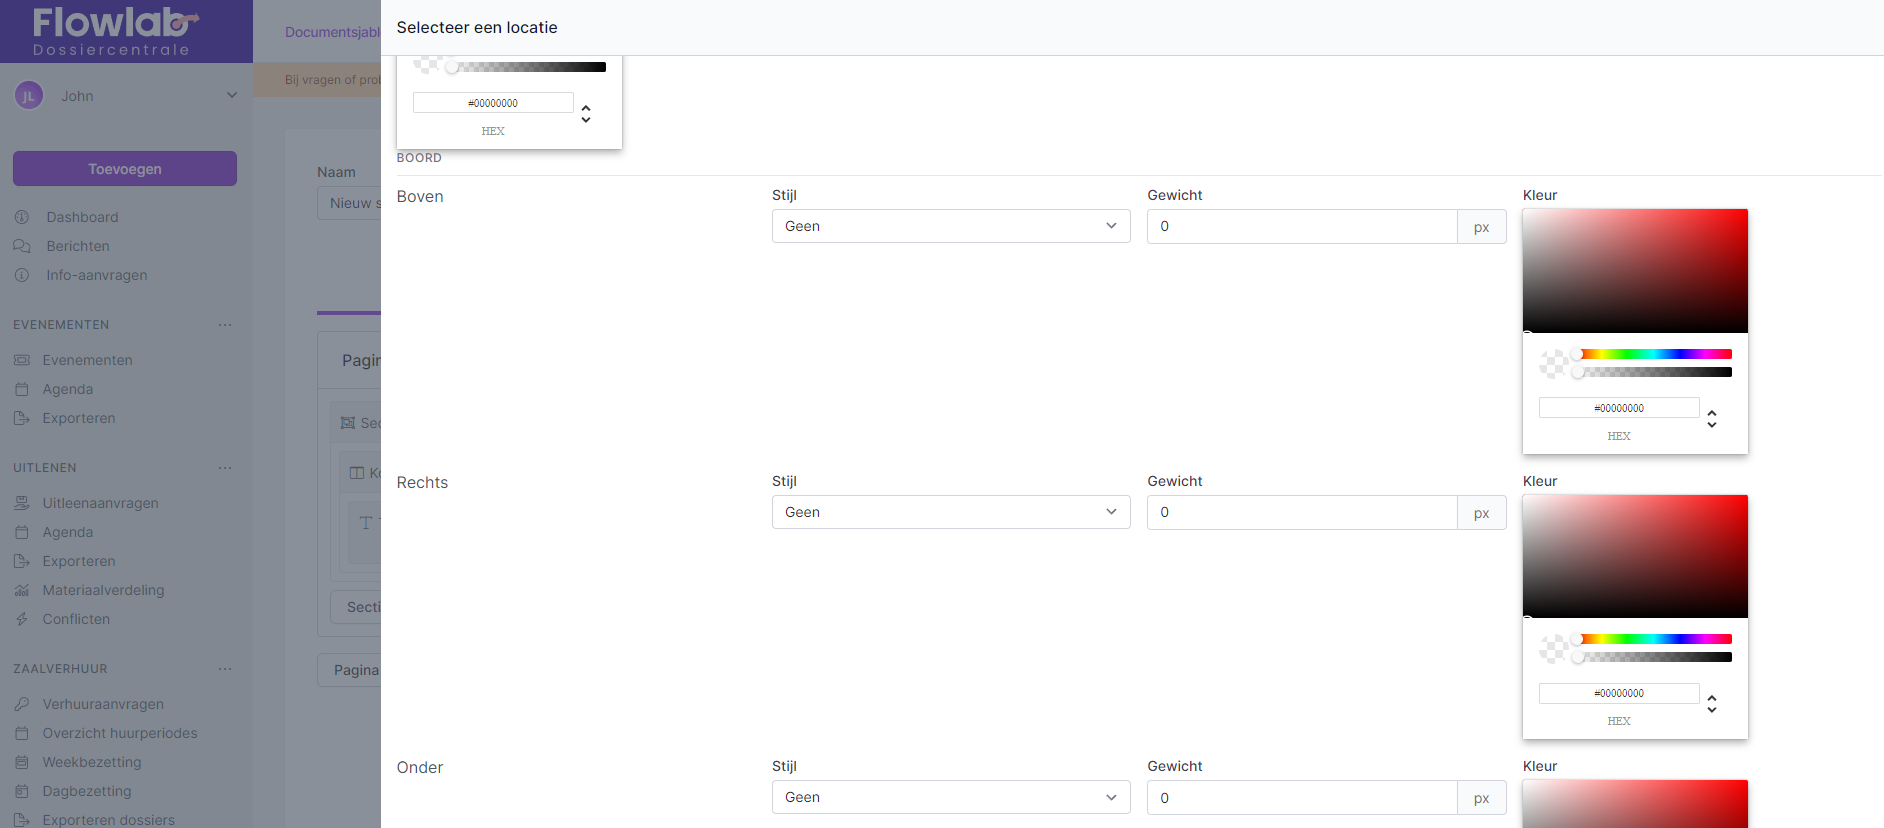The width and height of the screenshot is (1884, 828).
Task: Toggle color format of Boven HEX field
Action: pyautogui.click(x=1712, y=418)
